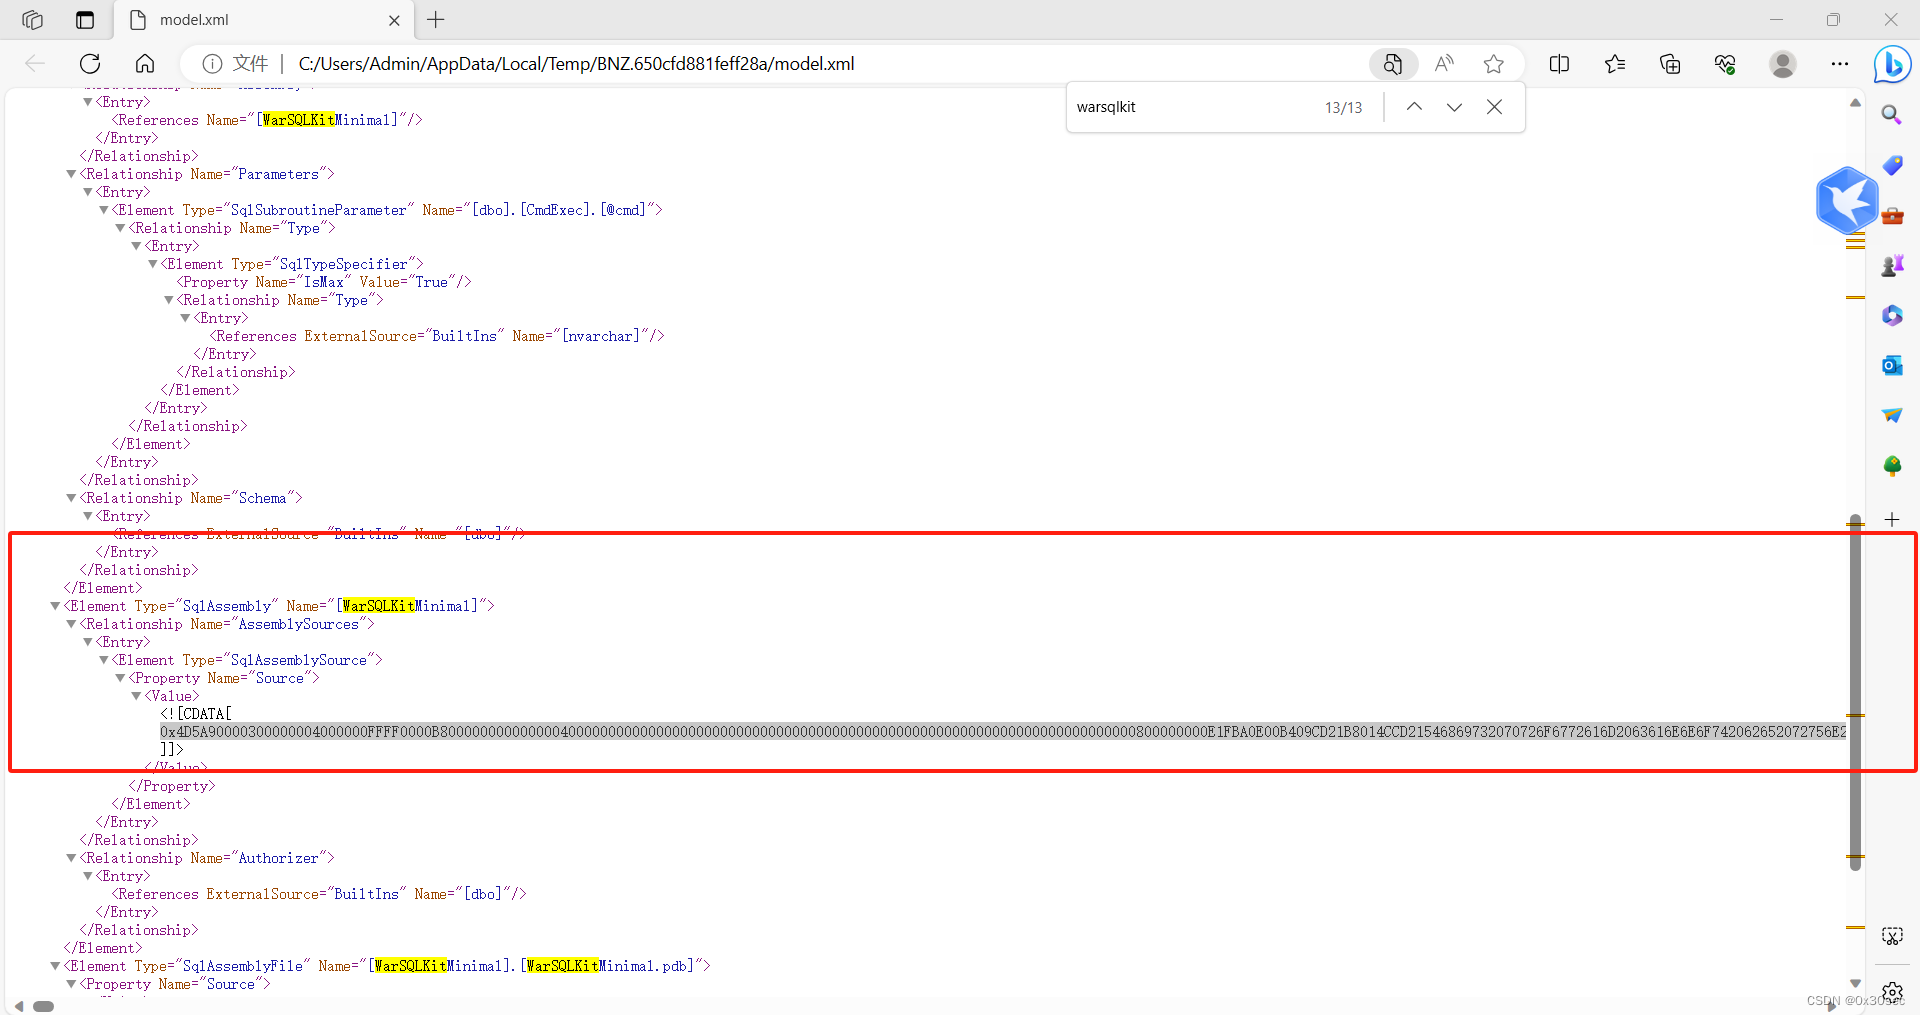1920x1015 pixels.
Task: Go to the browser Home page
Action: (x=145, y=64)
